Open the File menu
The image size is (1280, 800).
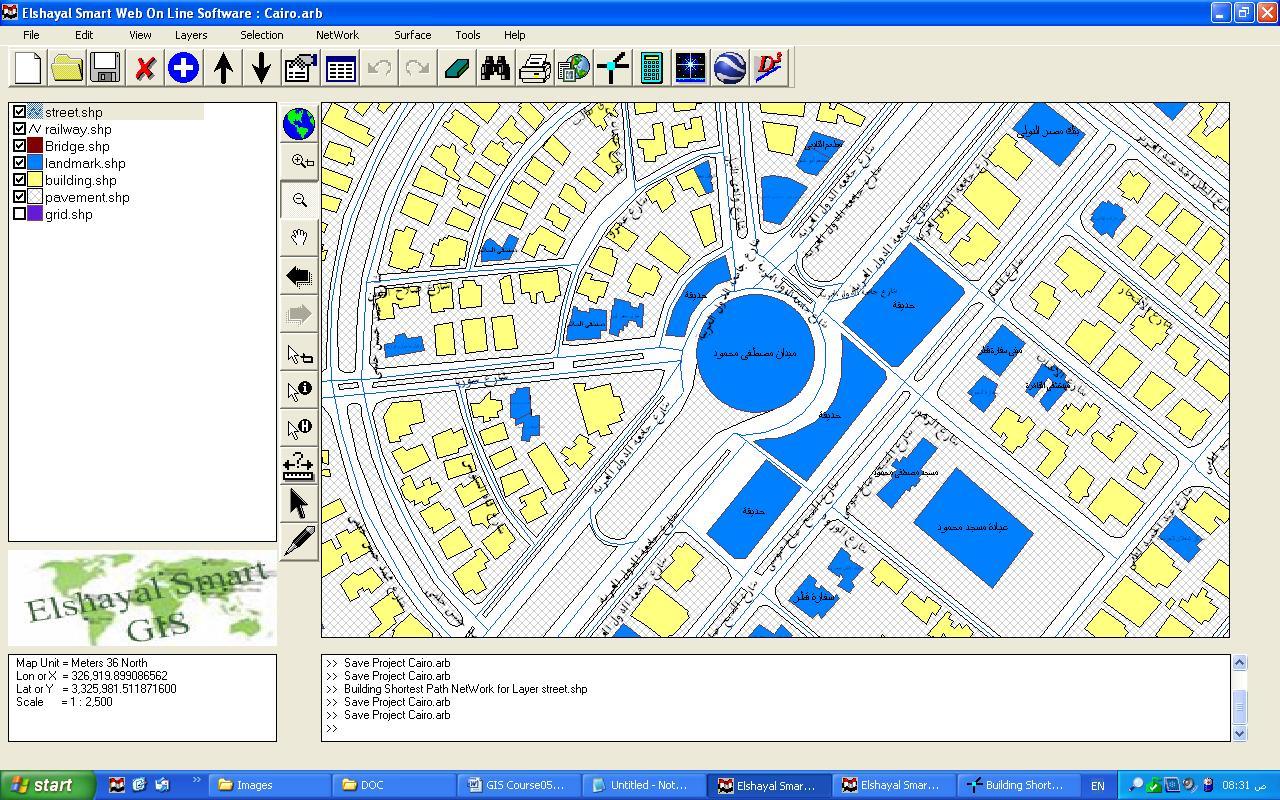pos(31,35)
